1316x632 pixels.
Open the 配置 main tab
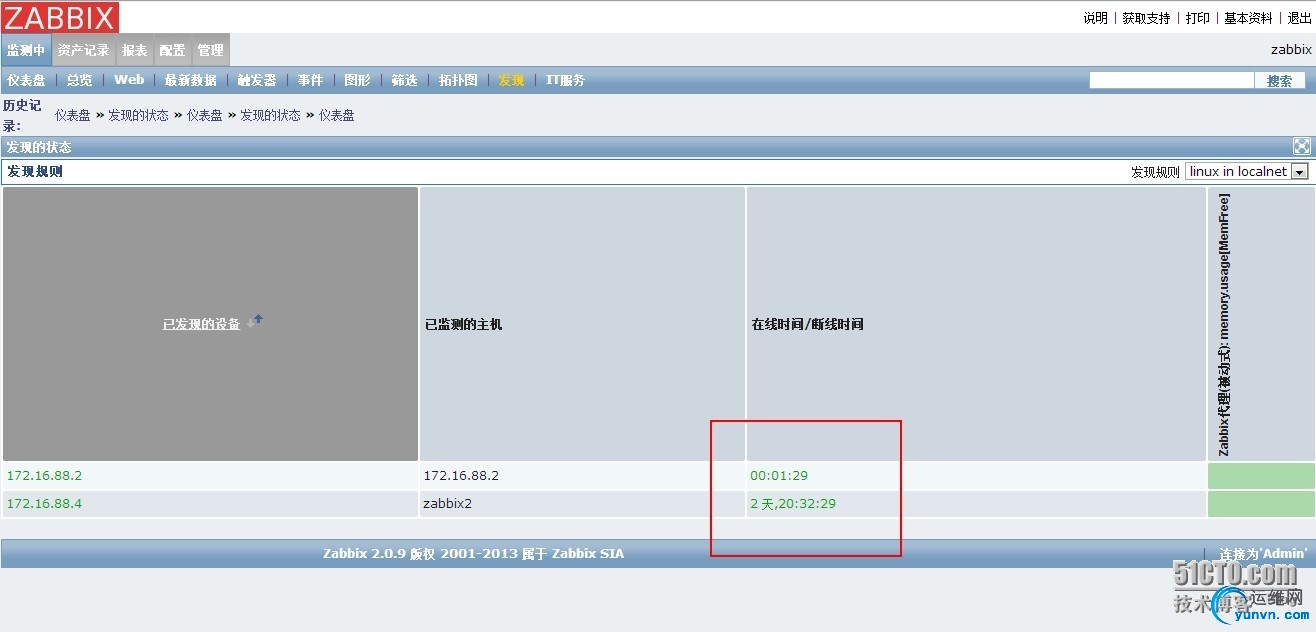coord(172,50)
